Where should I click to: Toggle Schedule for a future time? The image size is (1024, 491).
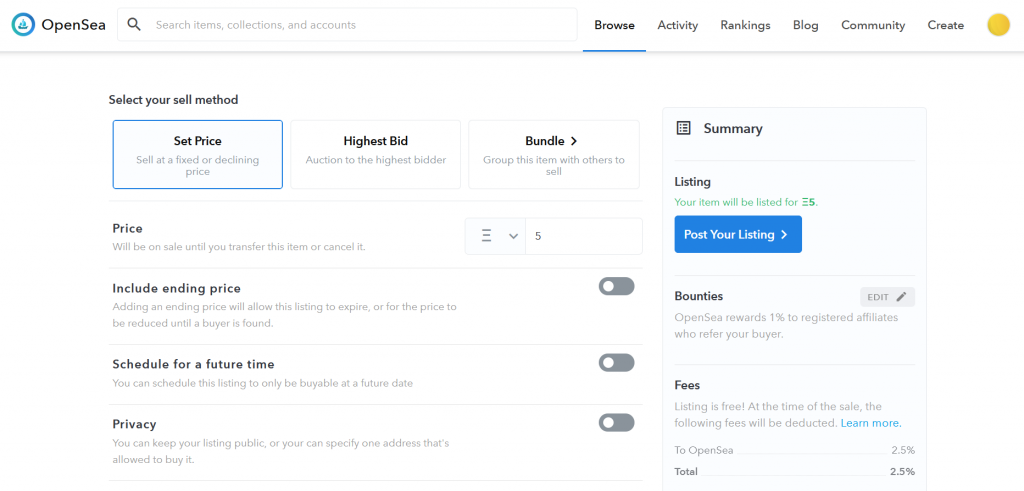tap(616, 362)
